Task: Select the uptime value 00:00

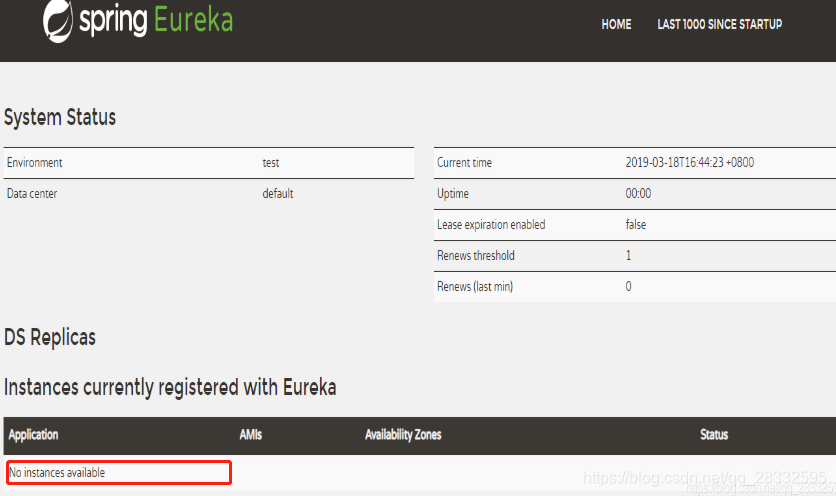Action: (638, 194)
